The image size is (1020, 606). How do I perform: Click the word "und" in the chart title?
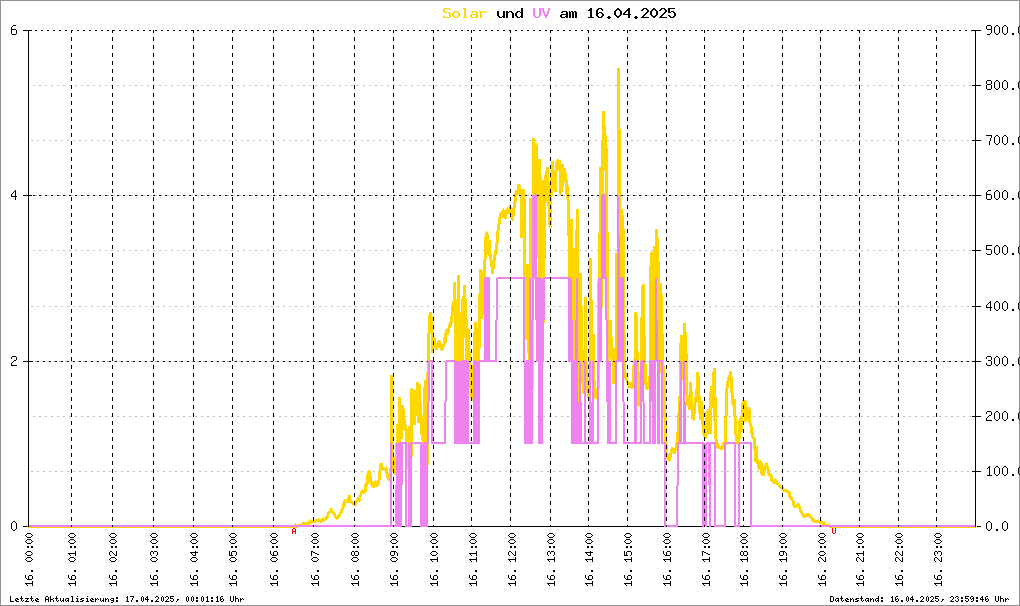pyautogui.click(x=509, y=13)
